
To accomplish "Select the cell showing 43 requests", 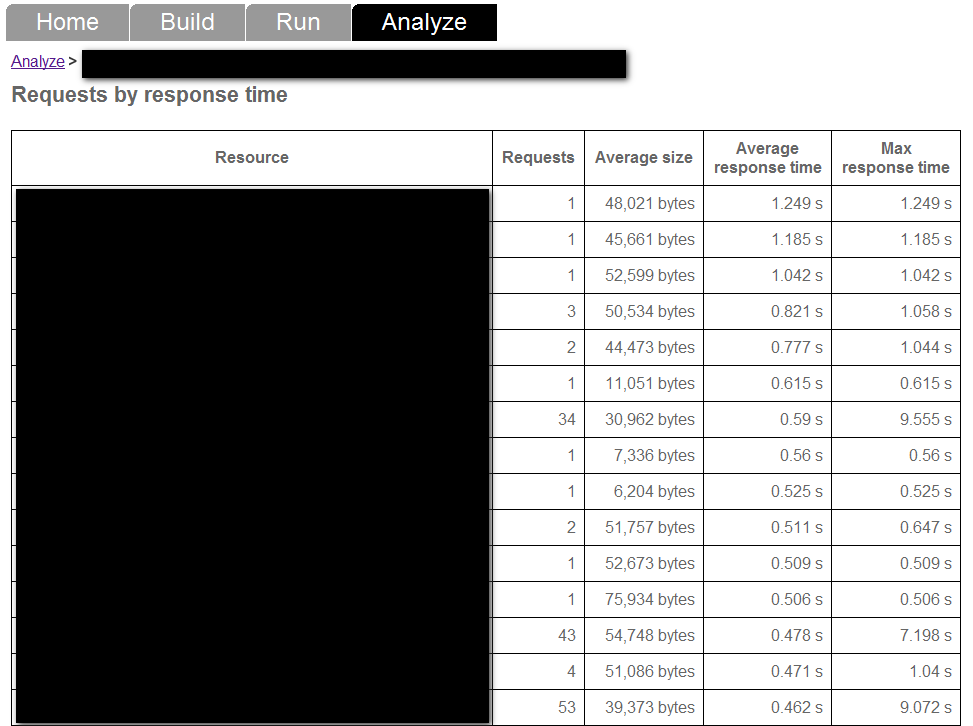I will tap(567, 636).
